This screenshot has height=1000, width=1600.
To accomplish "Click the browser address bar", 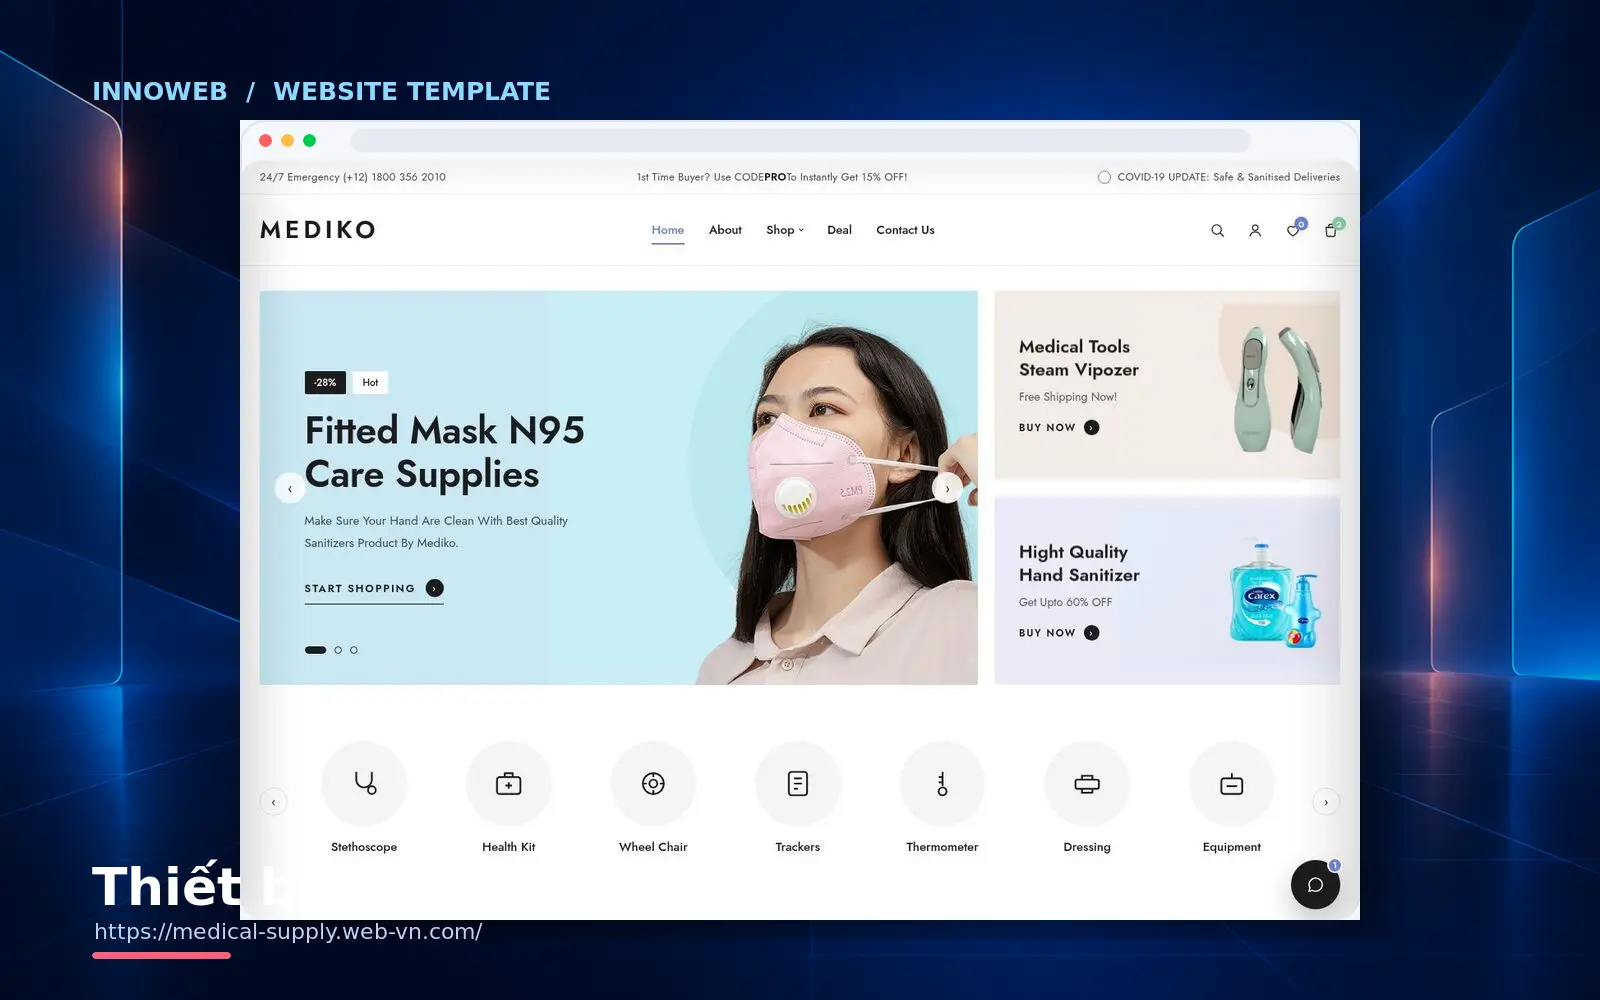I will pyautogui.click(x=800, y=141).
